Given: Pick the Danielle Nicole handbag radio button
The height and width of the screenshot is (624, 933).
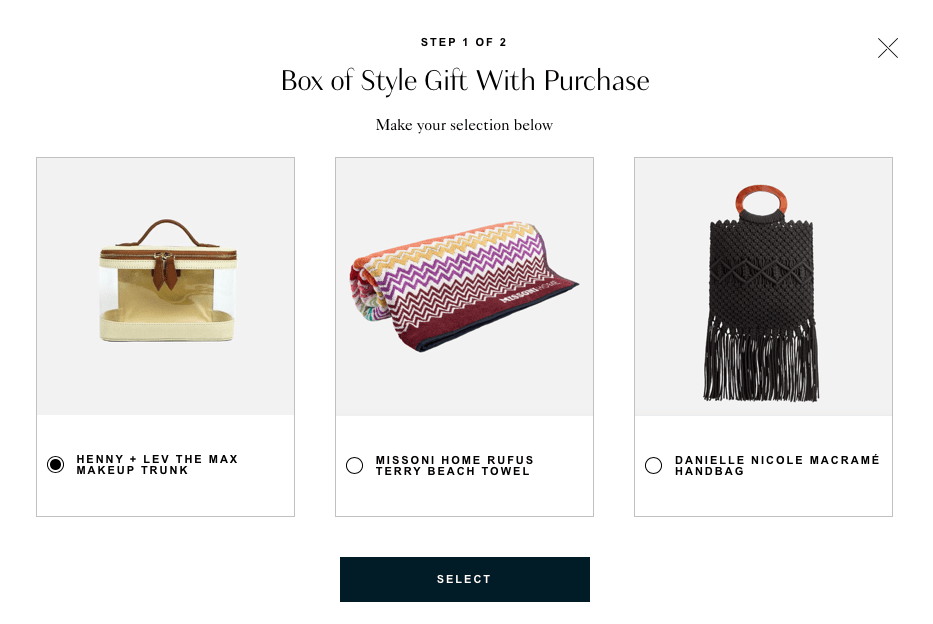Looking at the screenshot, I should (654, 466).
